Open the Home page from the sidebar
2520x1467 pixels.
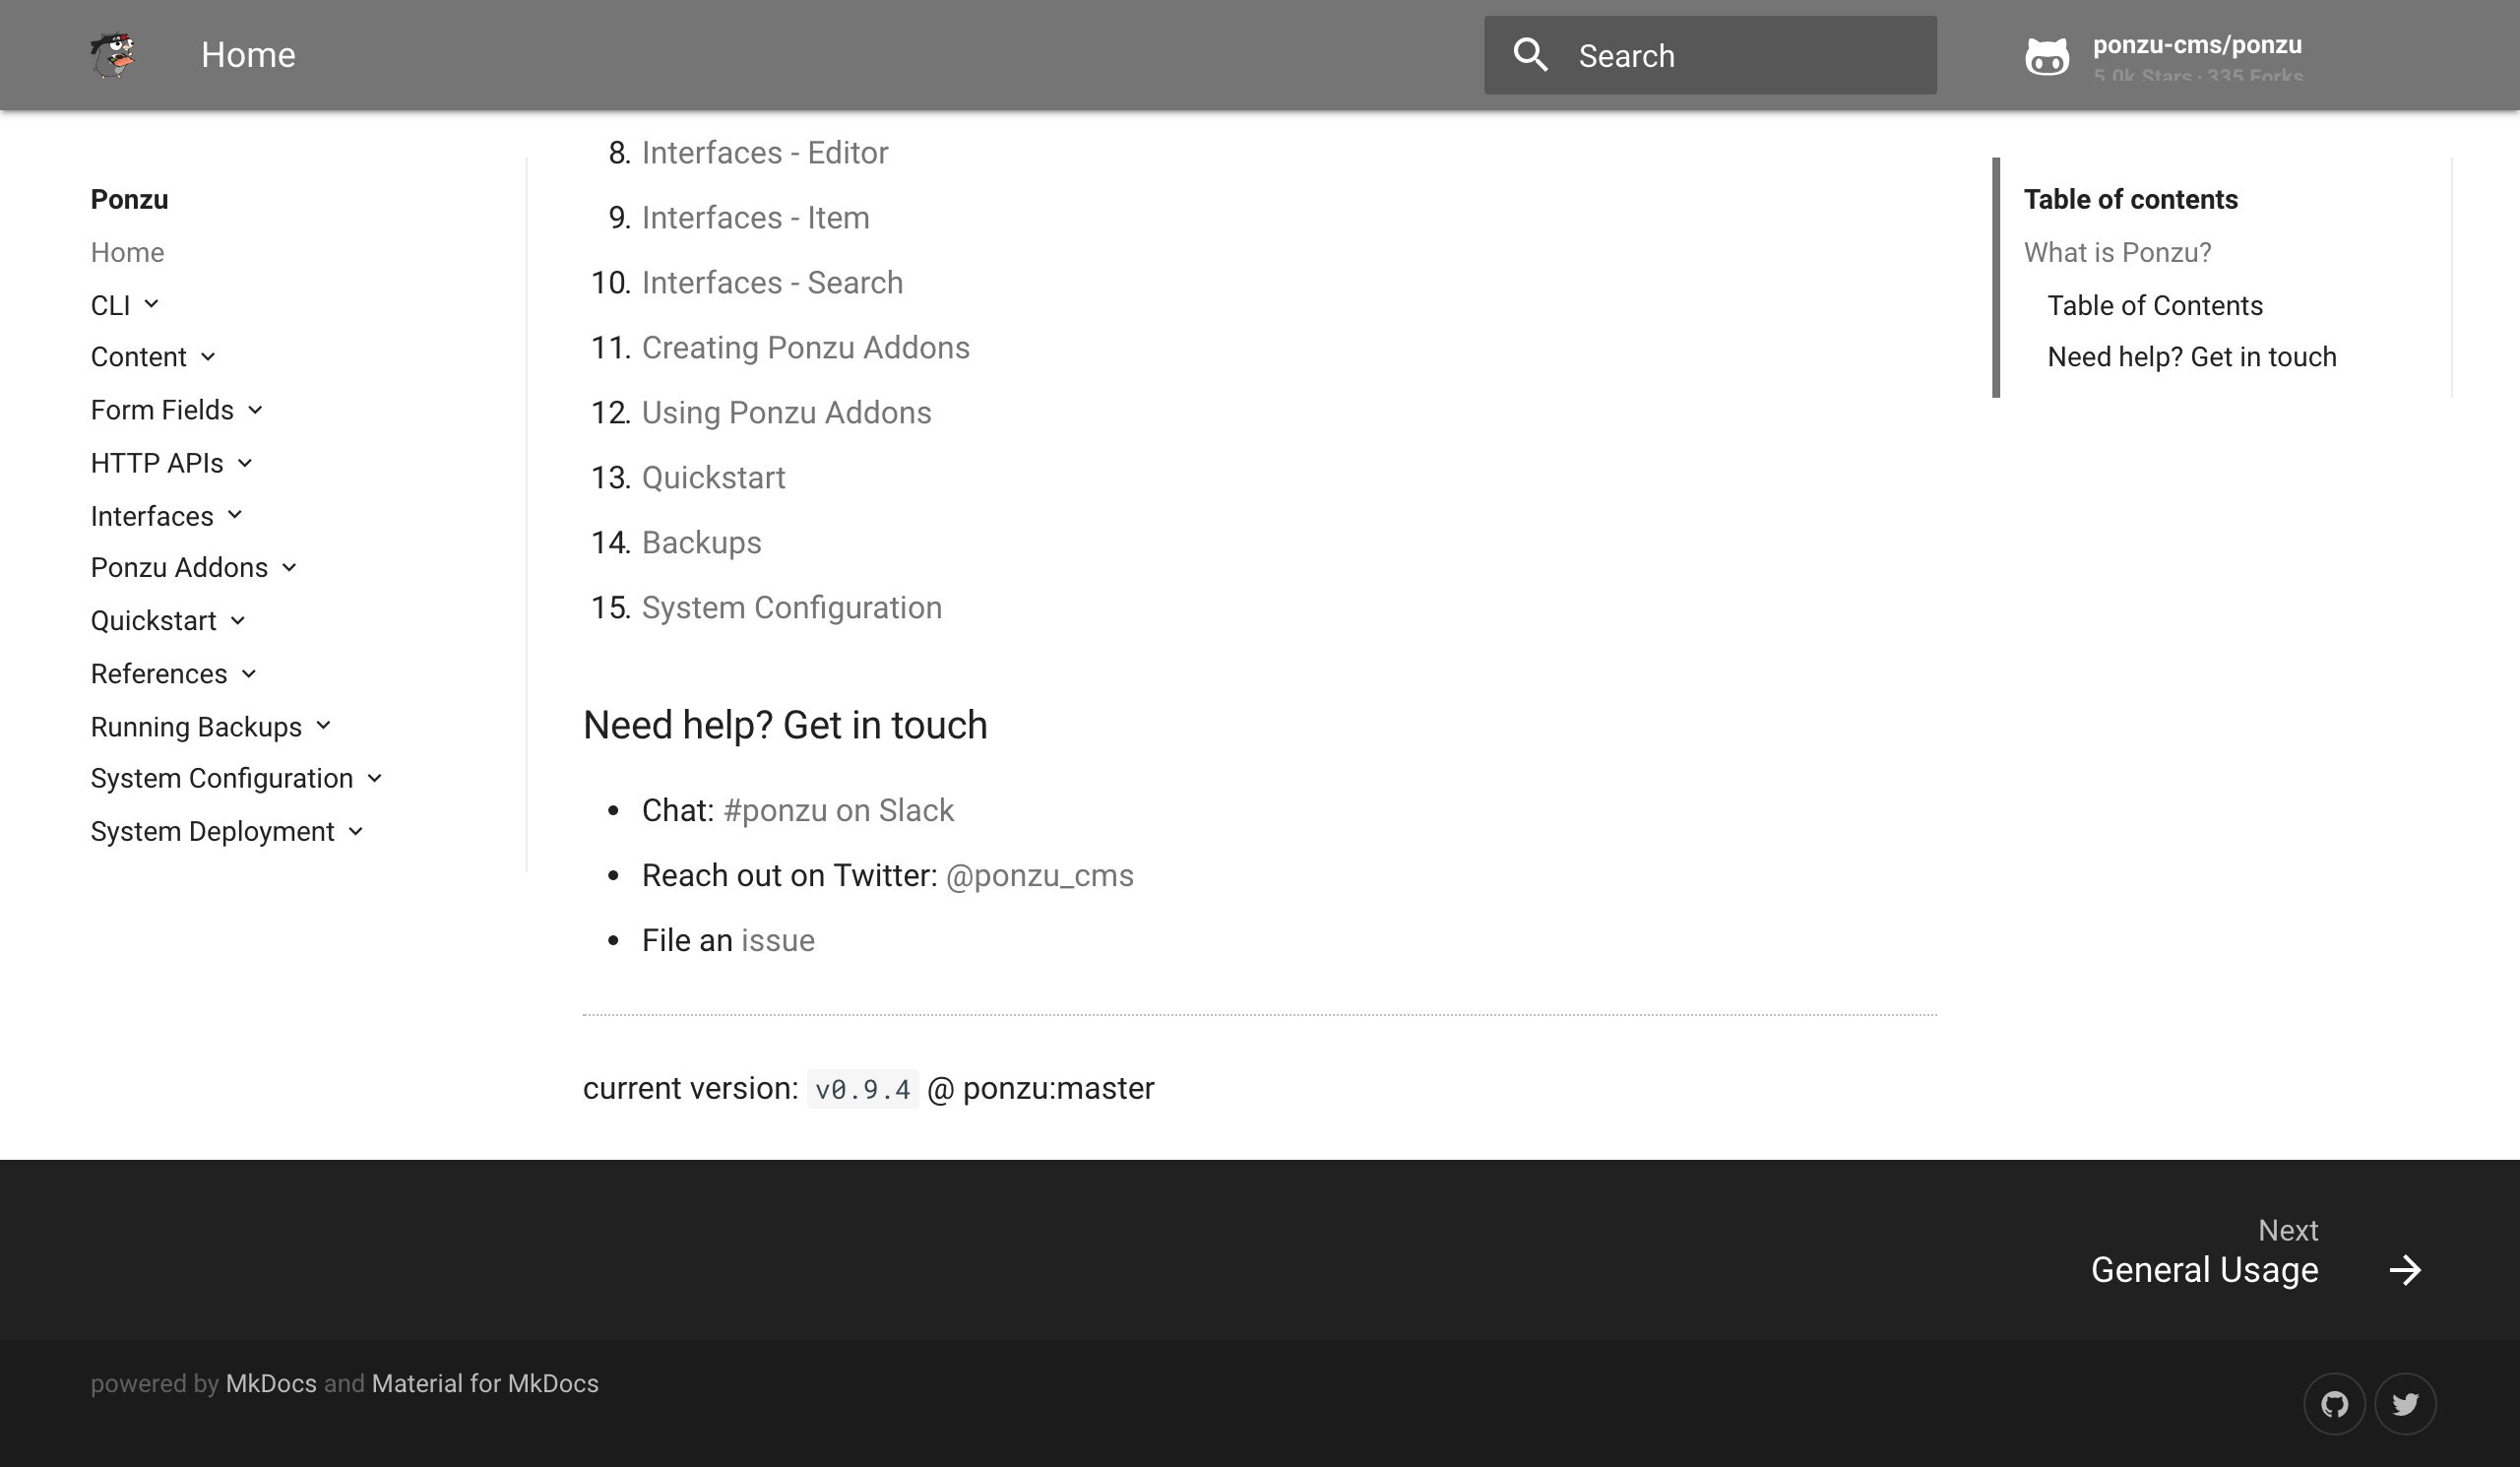tap(127, 252)
